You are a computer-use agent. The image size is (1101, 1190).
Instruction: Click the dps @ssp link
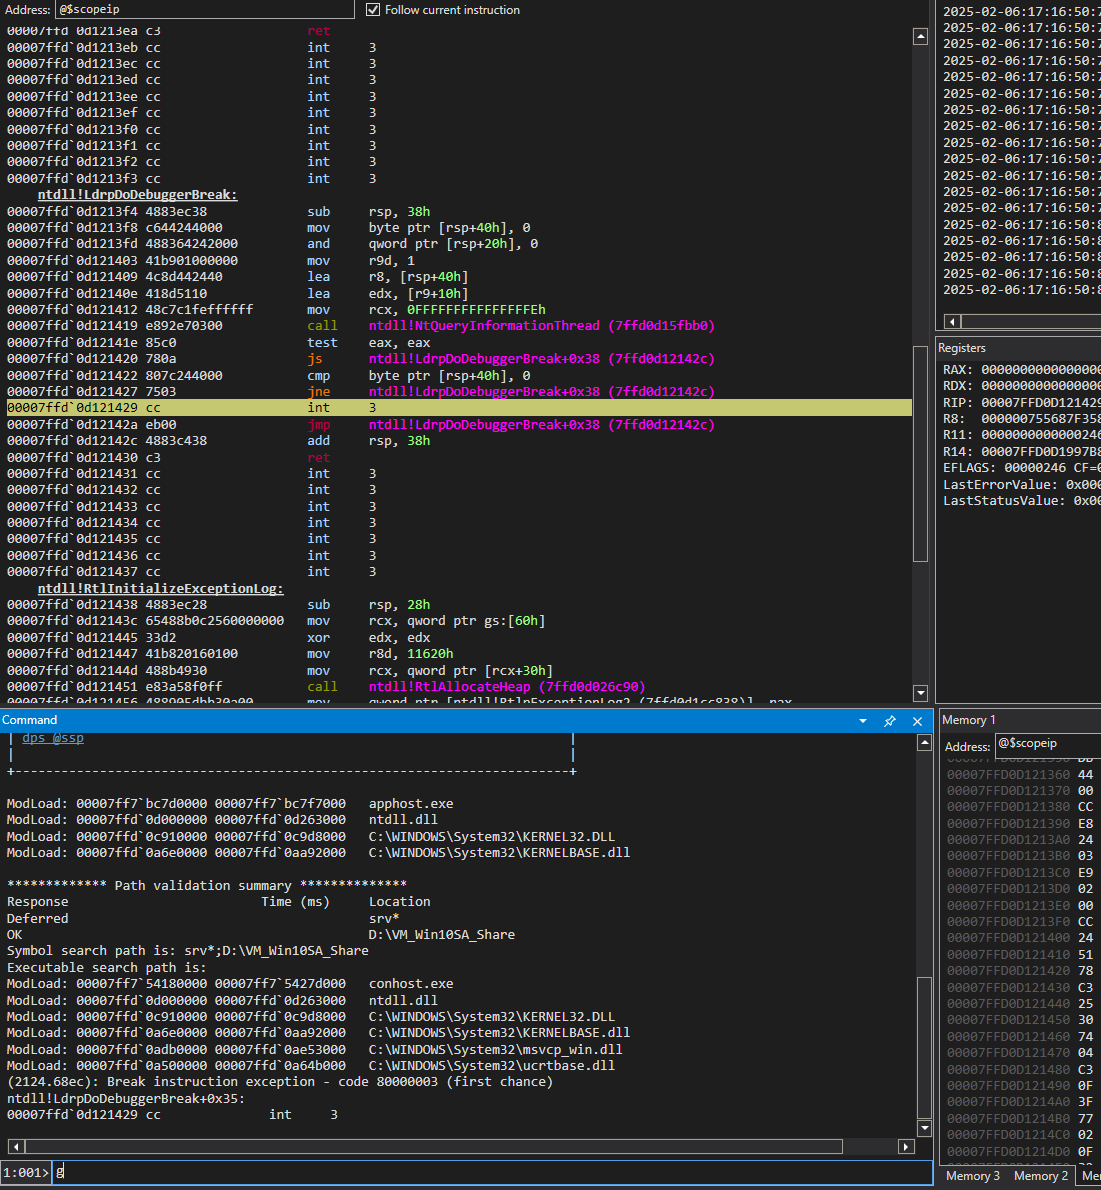[53, 738]
